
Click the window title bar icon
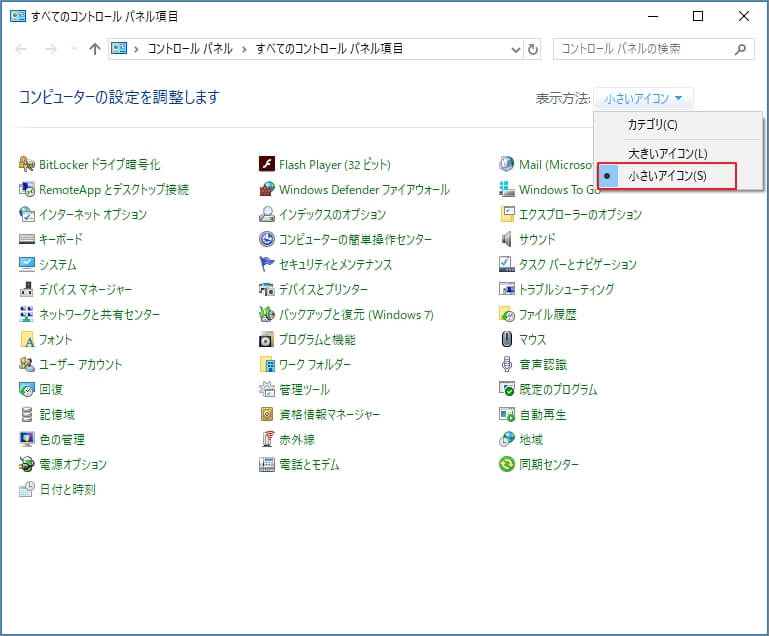coord(18,16)
